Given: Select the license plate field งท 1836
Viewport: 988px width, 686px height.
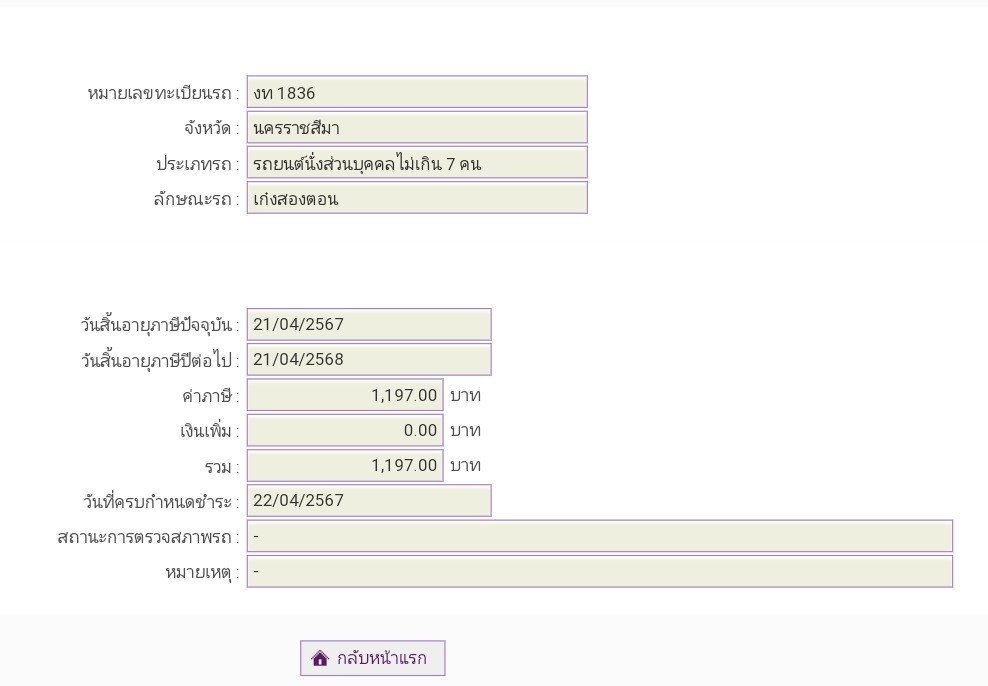Looking at the screenshot, I should coord(417,92).
